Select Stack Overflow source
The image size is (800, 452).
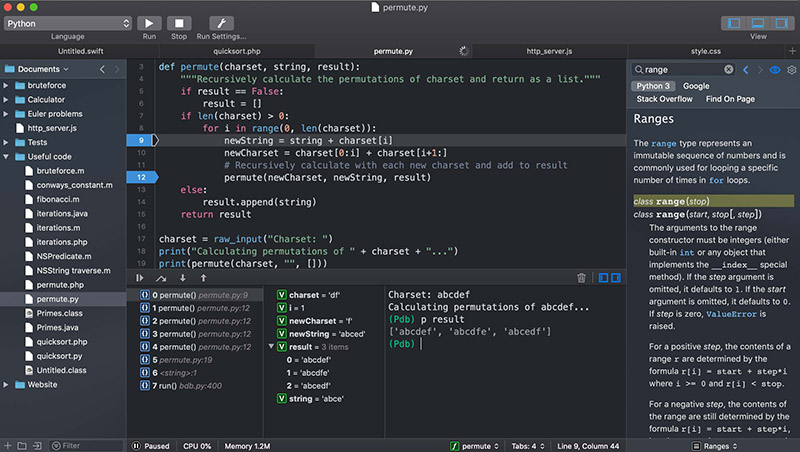click(x=664, y=99)
